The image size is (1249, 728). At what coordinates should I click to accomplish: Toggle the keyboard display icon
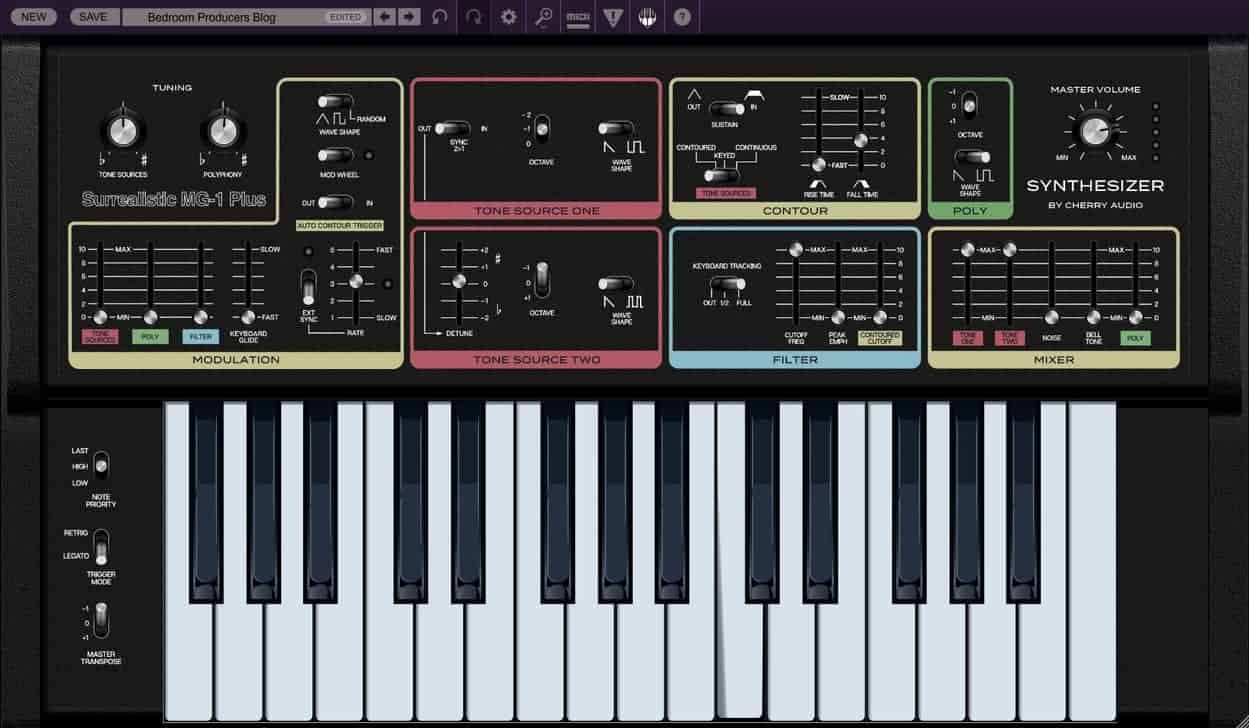tap(647, 17)
